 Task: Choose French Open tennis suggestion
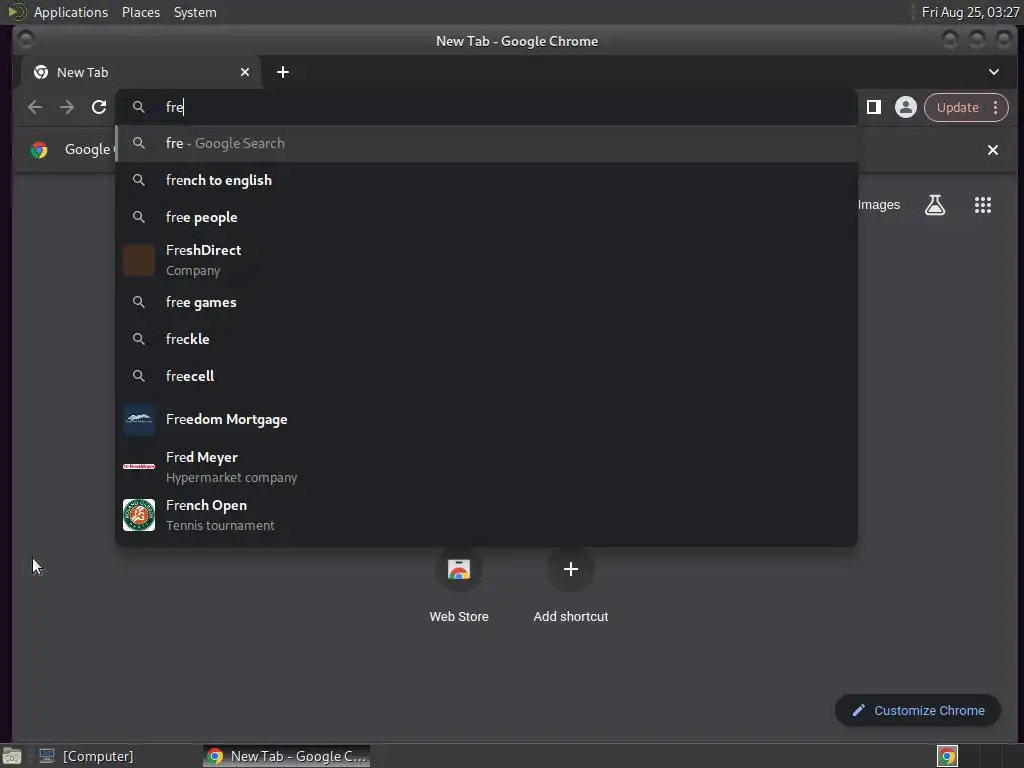(486, 515)
